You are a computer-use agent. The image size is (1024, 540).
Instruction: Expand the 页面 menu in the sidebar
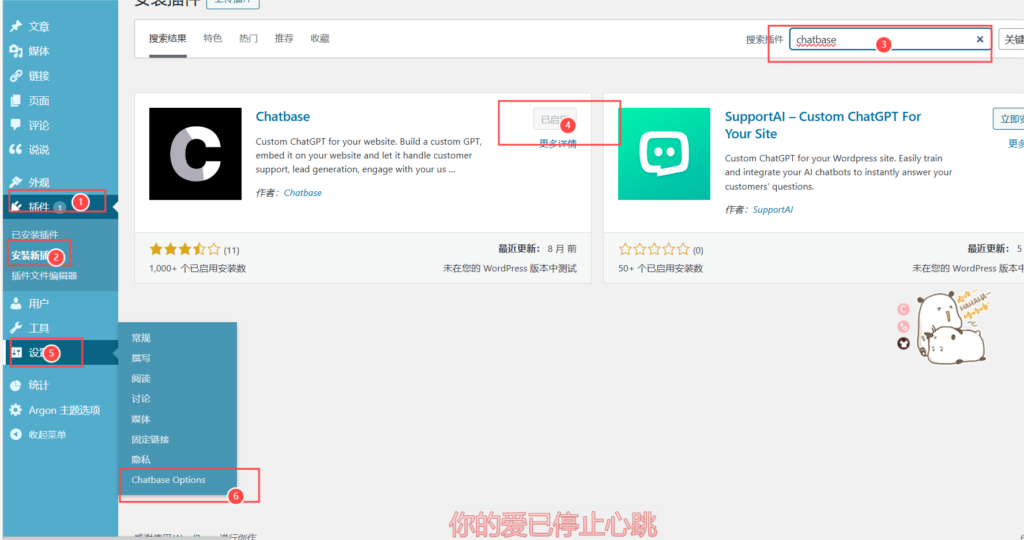point(39,101)
